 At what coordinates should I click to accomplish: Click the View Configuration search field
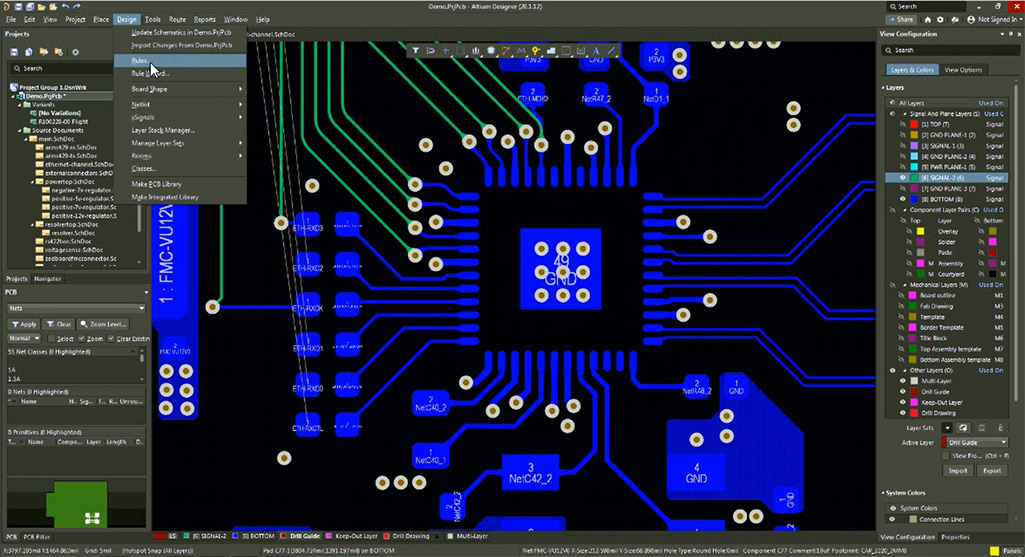[x=947, y=50]
